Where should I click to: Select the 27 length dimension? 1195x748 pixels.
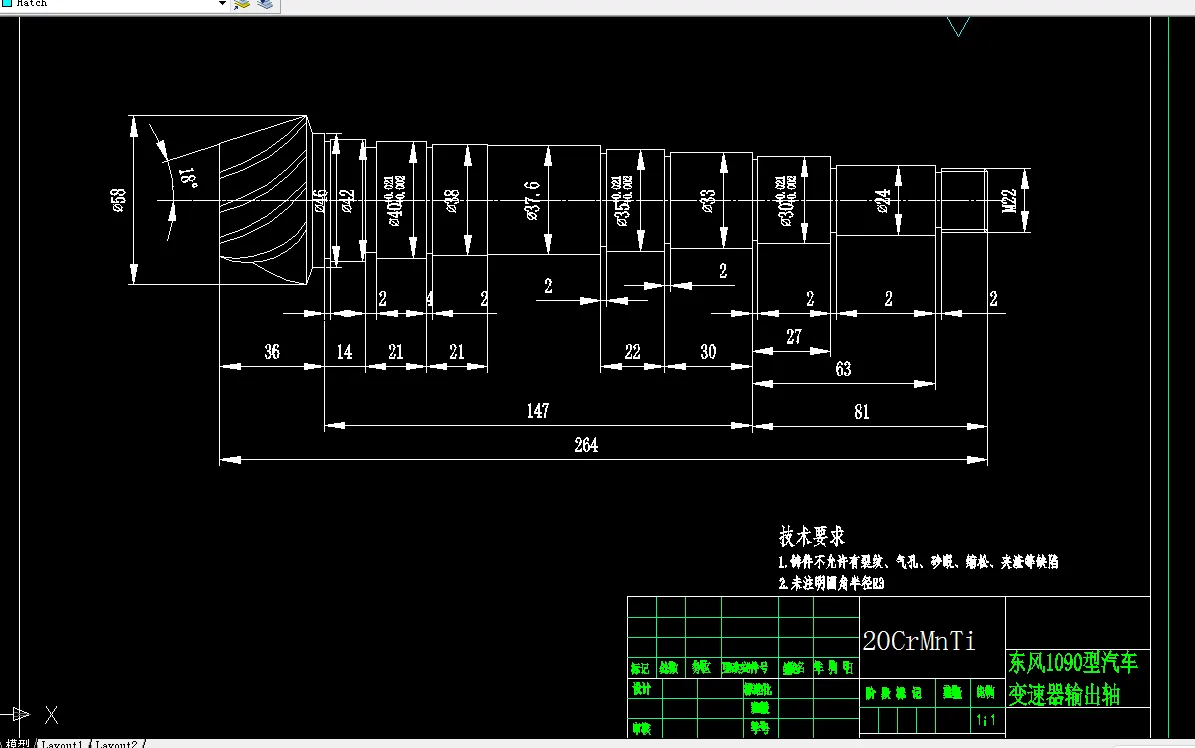(794, 337)
